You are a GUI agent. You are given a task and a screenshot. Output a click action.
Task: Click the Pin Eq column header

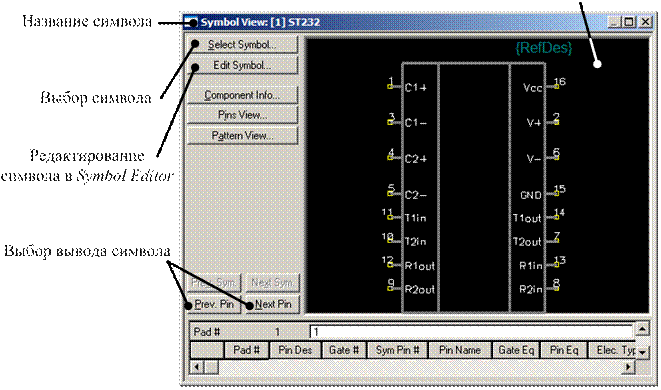[564, 350]
